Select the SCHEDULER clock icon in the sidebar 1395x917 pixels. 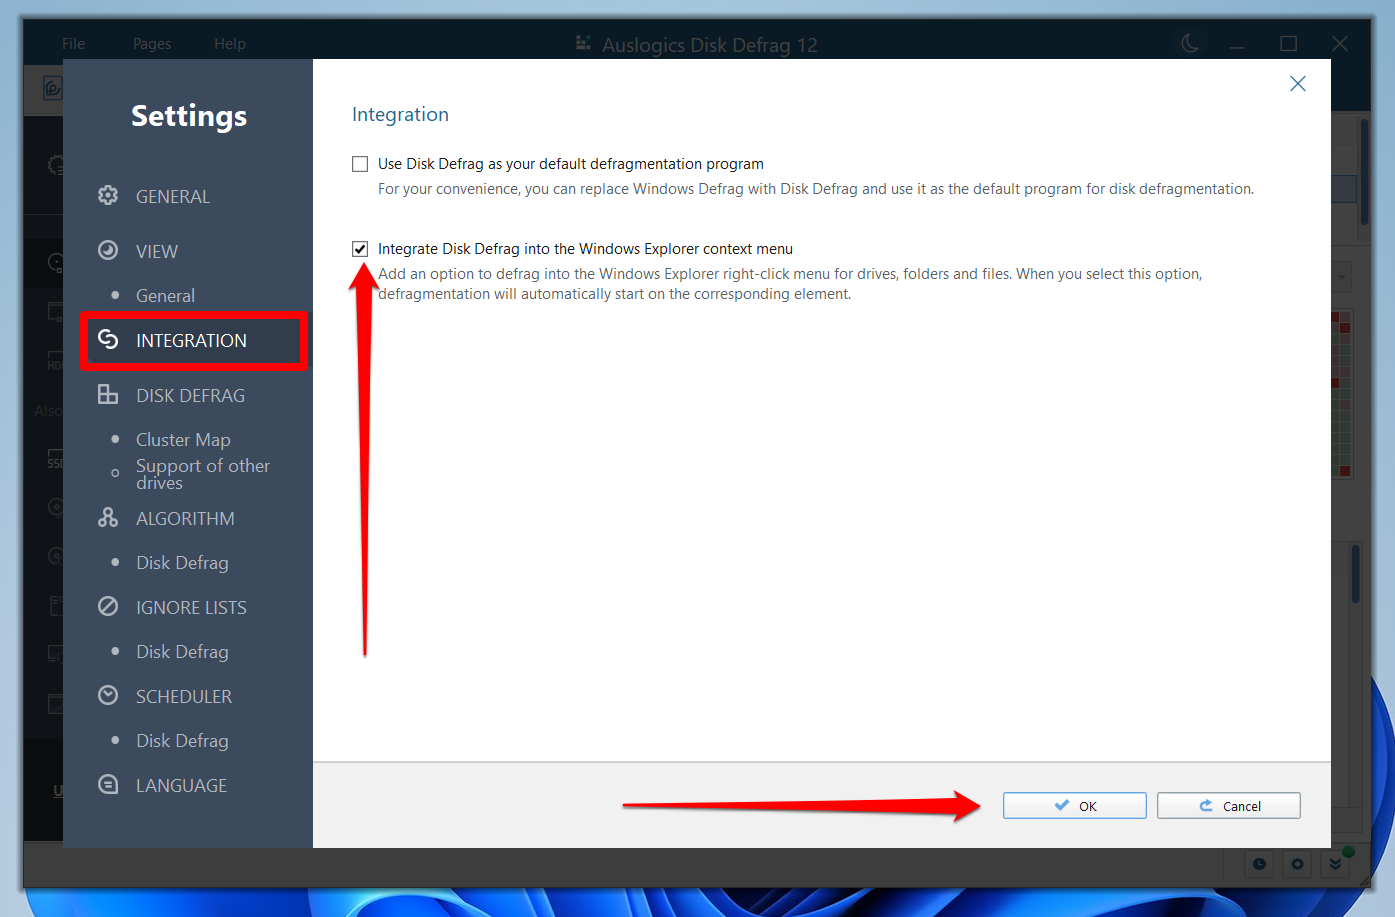coord(108,696)
